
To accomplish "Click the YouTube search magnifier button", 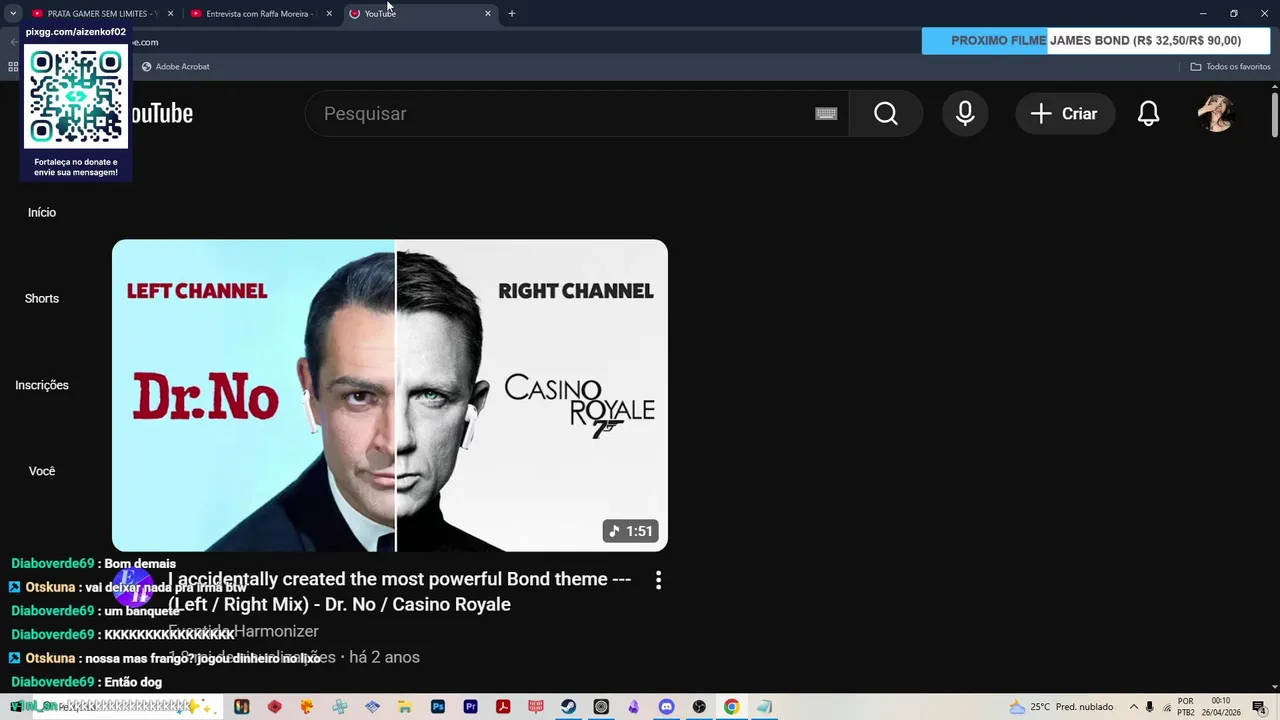I will click(885, 114).
